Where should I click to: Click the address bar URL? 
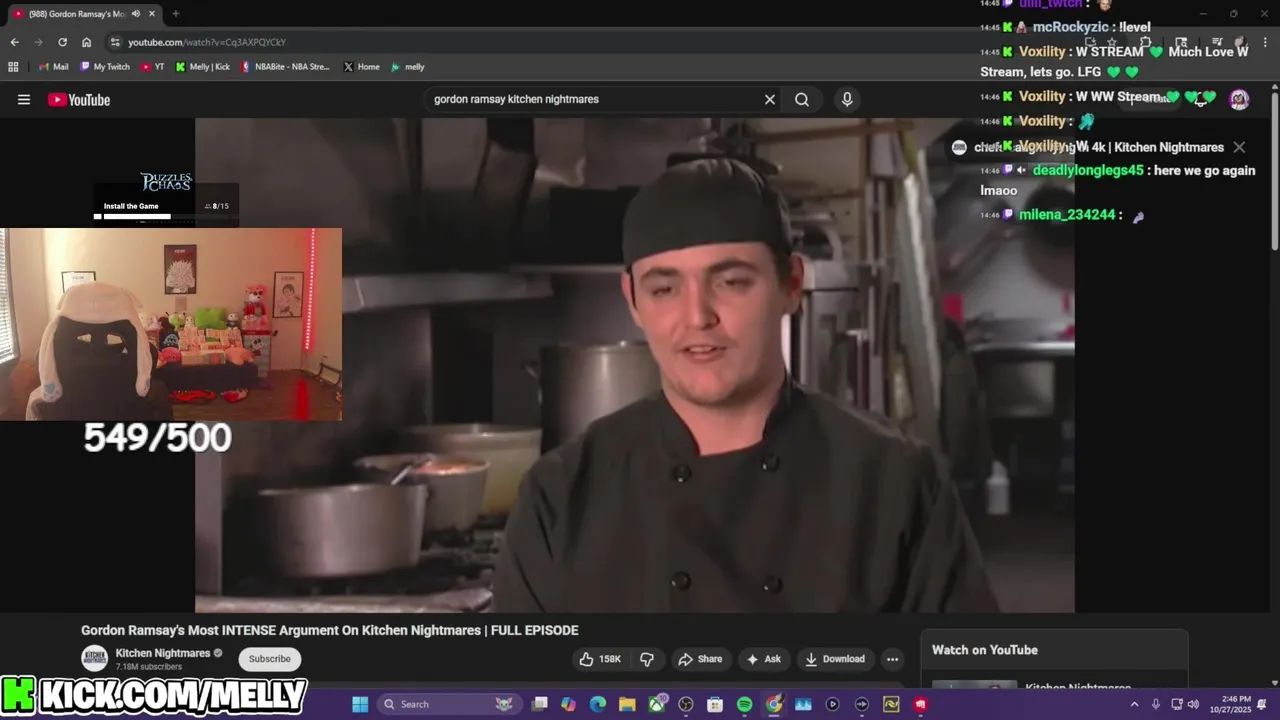coord(207,42)
